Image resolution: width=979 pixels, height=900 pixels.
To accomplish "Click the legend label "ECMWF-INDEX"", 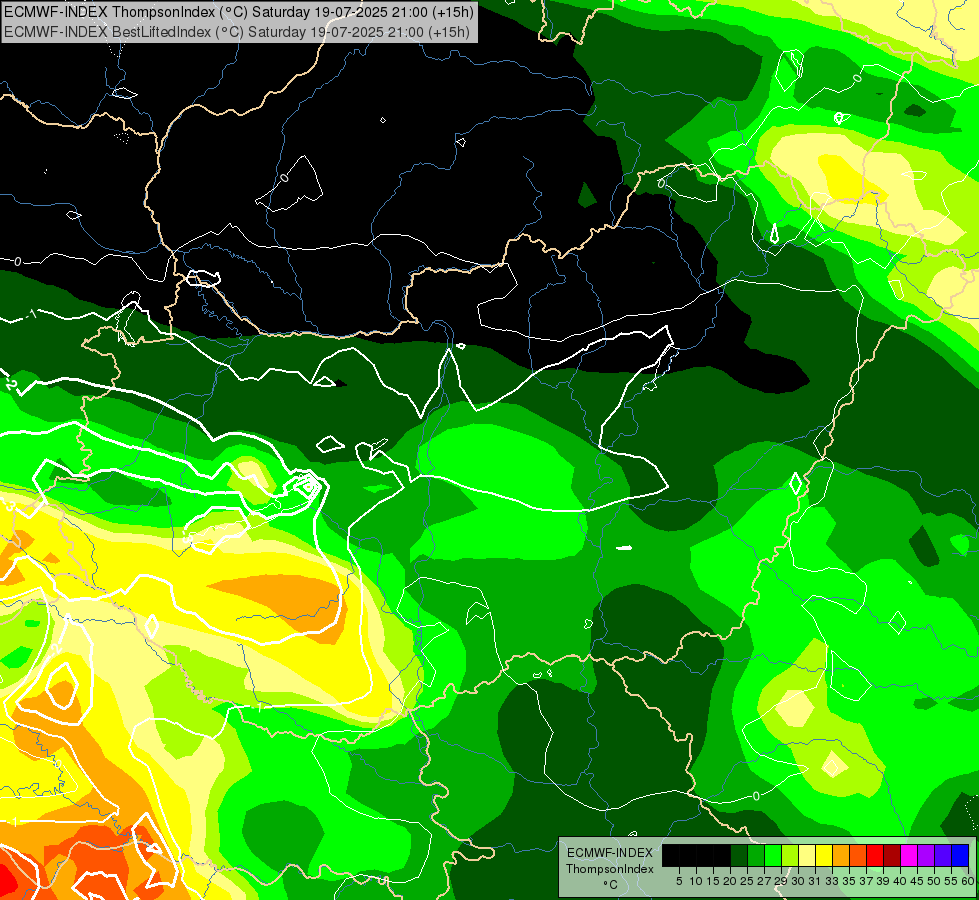I will click(610, 853).
